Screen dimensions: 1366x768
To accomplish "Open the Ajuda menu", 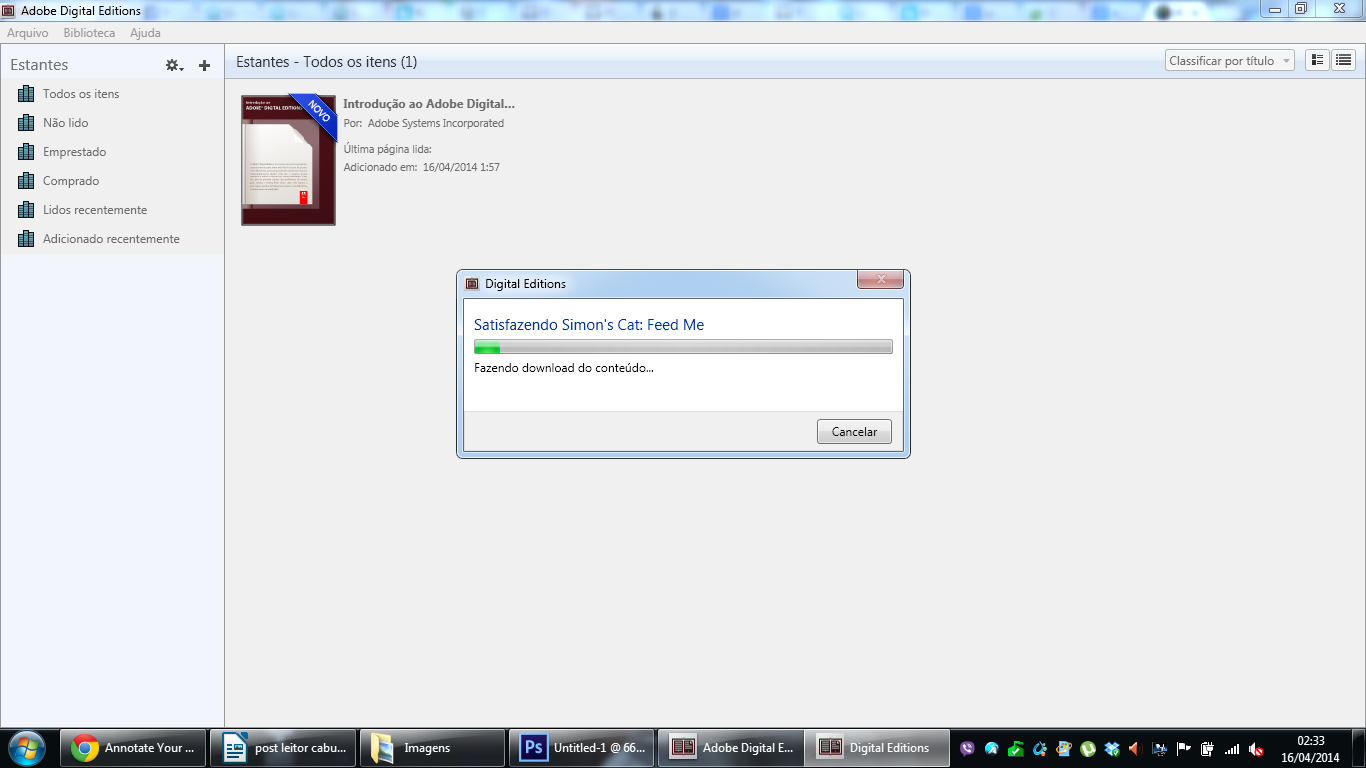I will (x=145, y=33).
